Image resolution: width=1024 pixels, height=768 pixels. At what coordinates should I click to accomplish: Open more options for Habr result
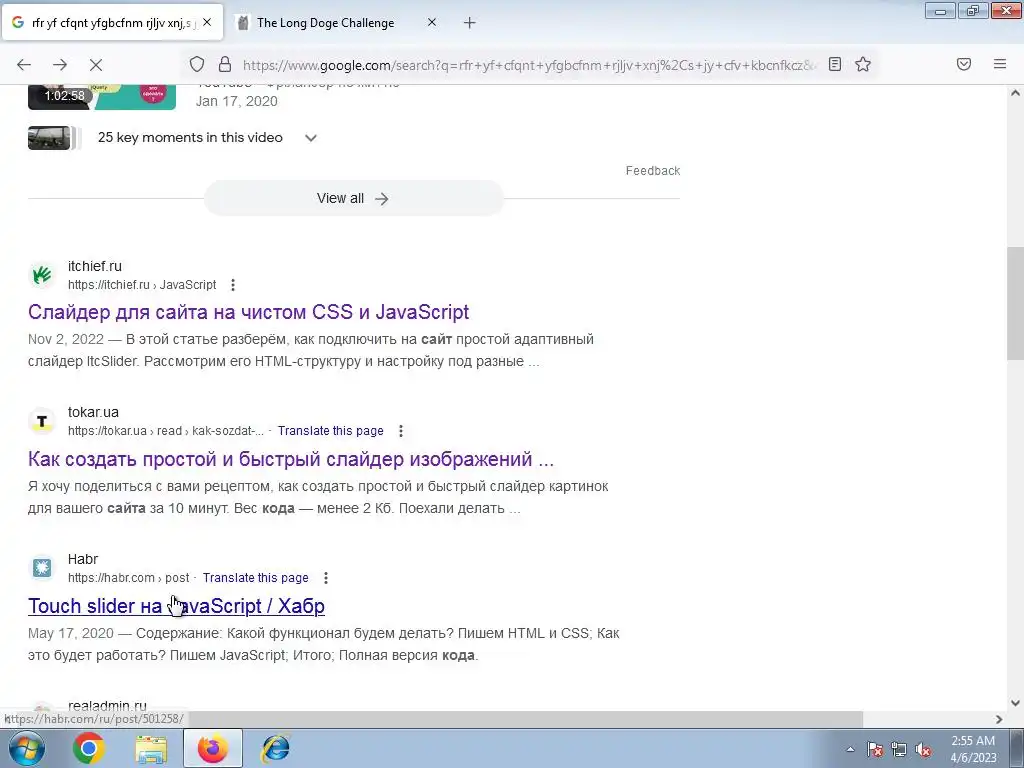(x=326, y=578)
